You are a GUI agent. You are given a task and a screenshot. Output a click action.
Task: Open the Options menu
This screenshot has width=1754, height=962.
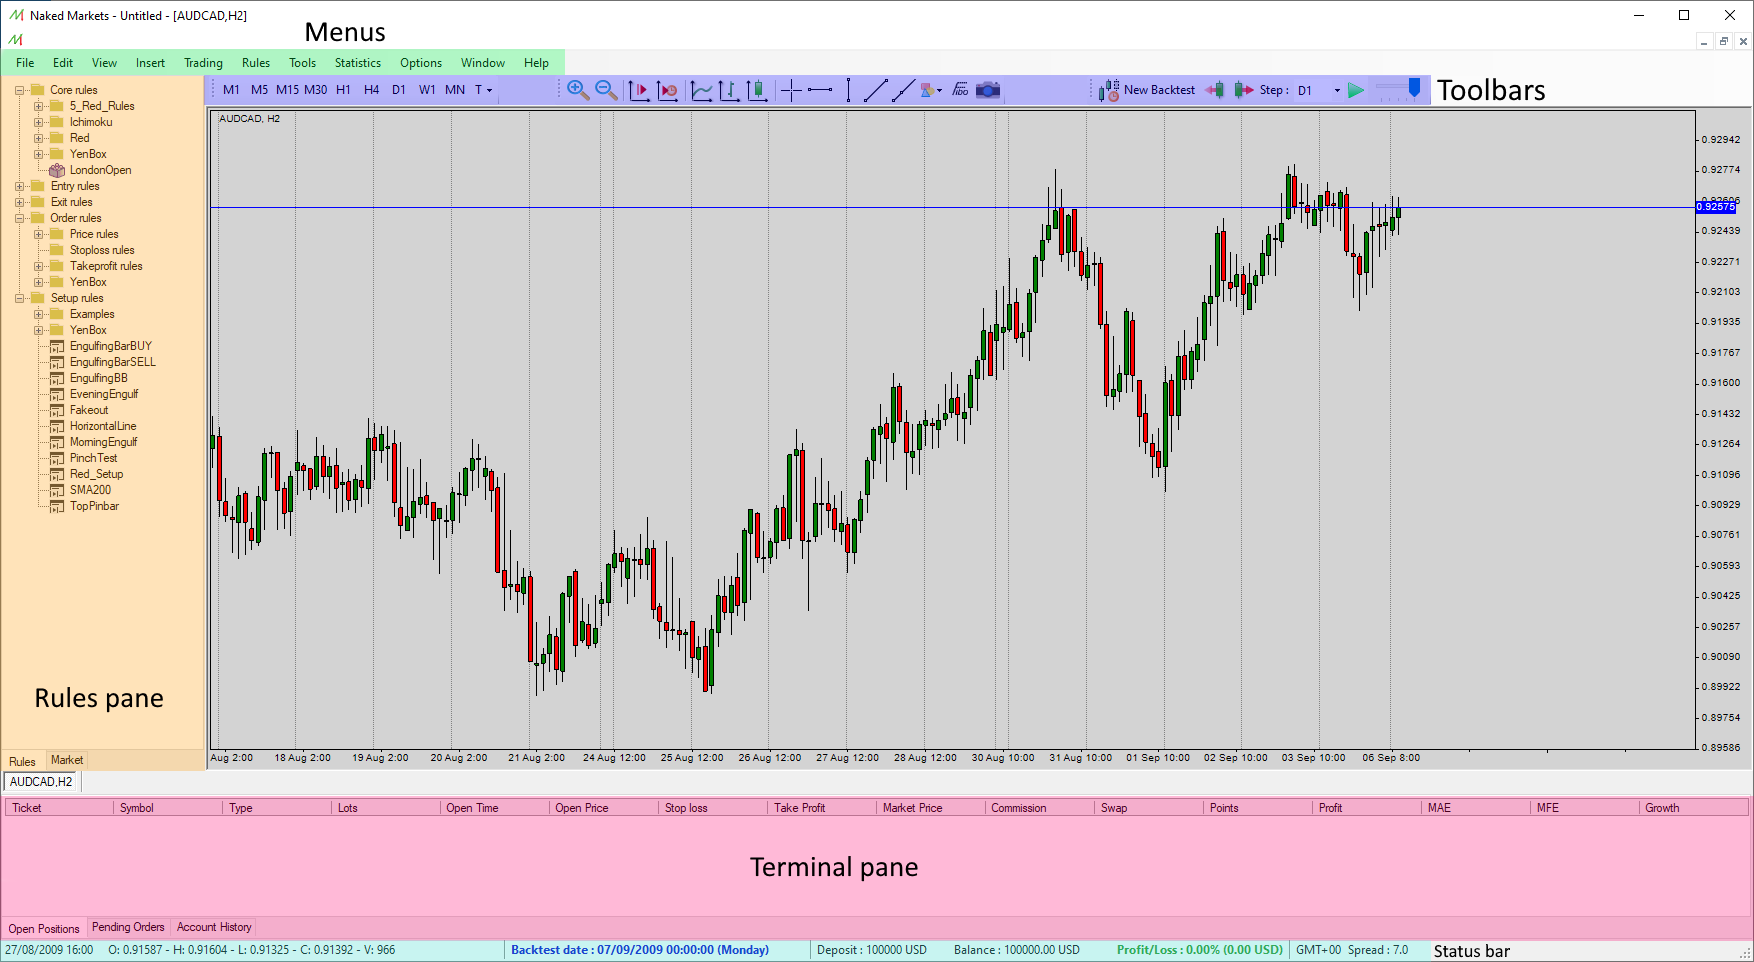pyautogui.click(x=421, y=63)
